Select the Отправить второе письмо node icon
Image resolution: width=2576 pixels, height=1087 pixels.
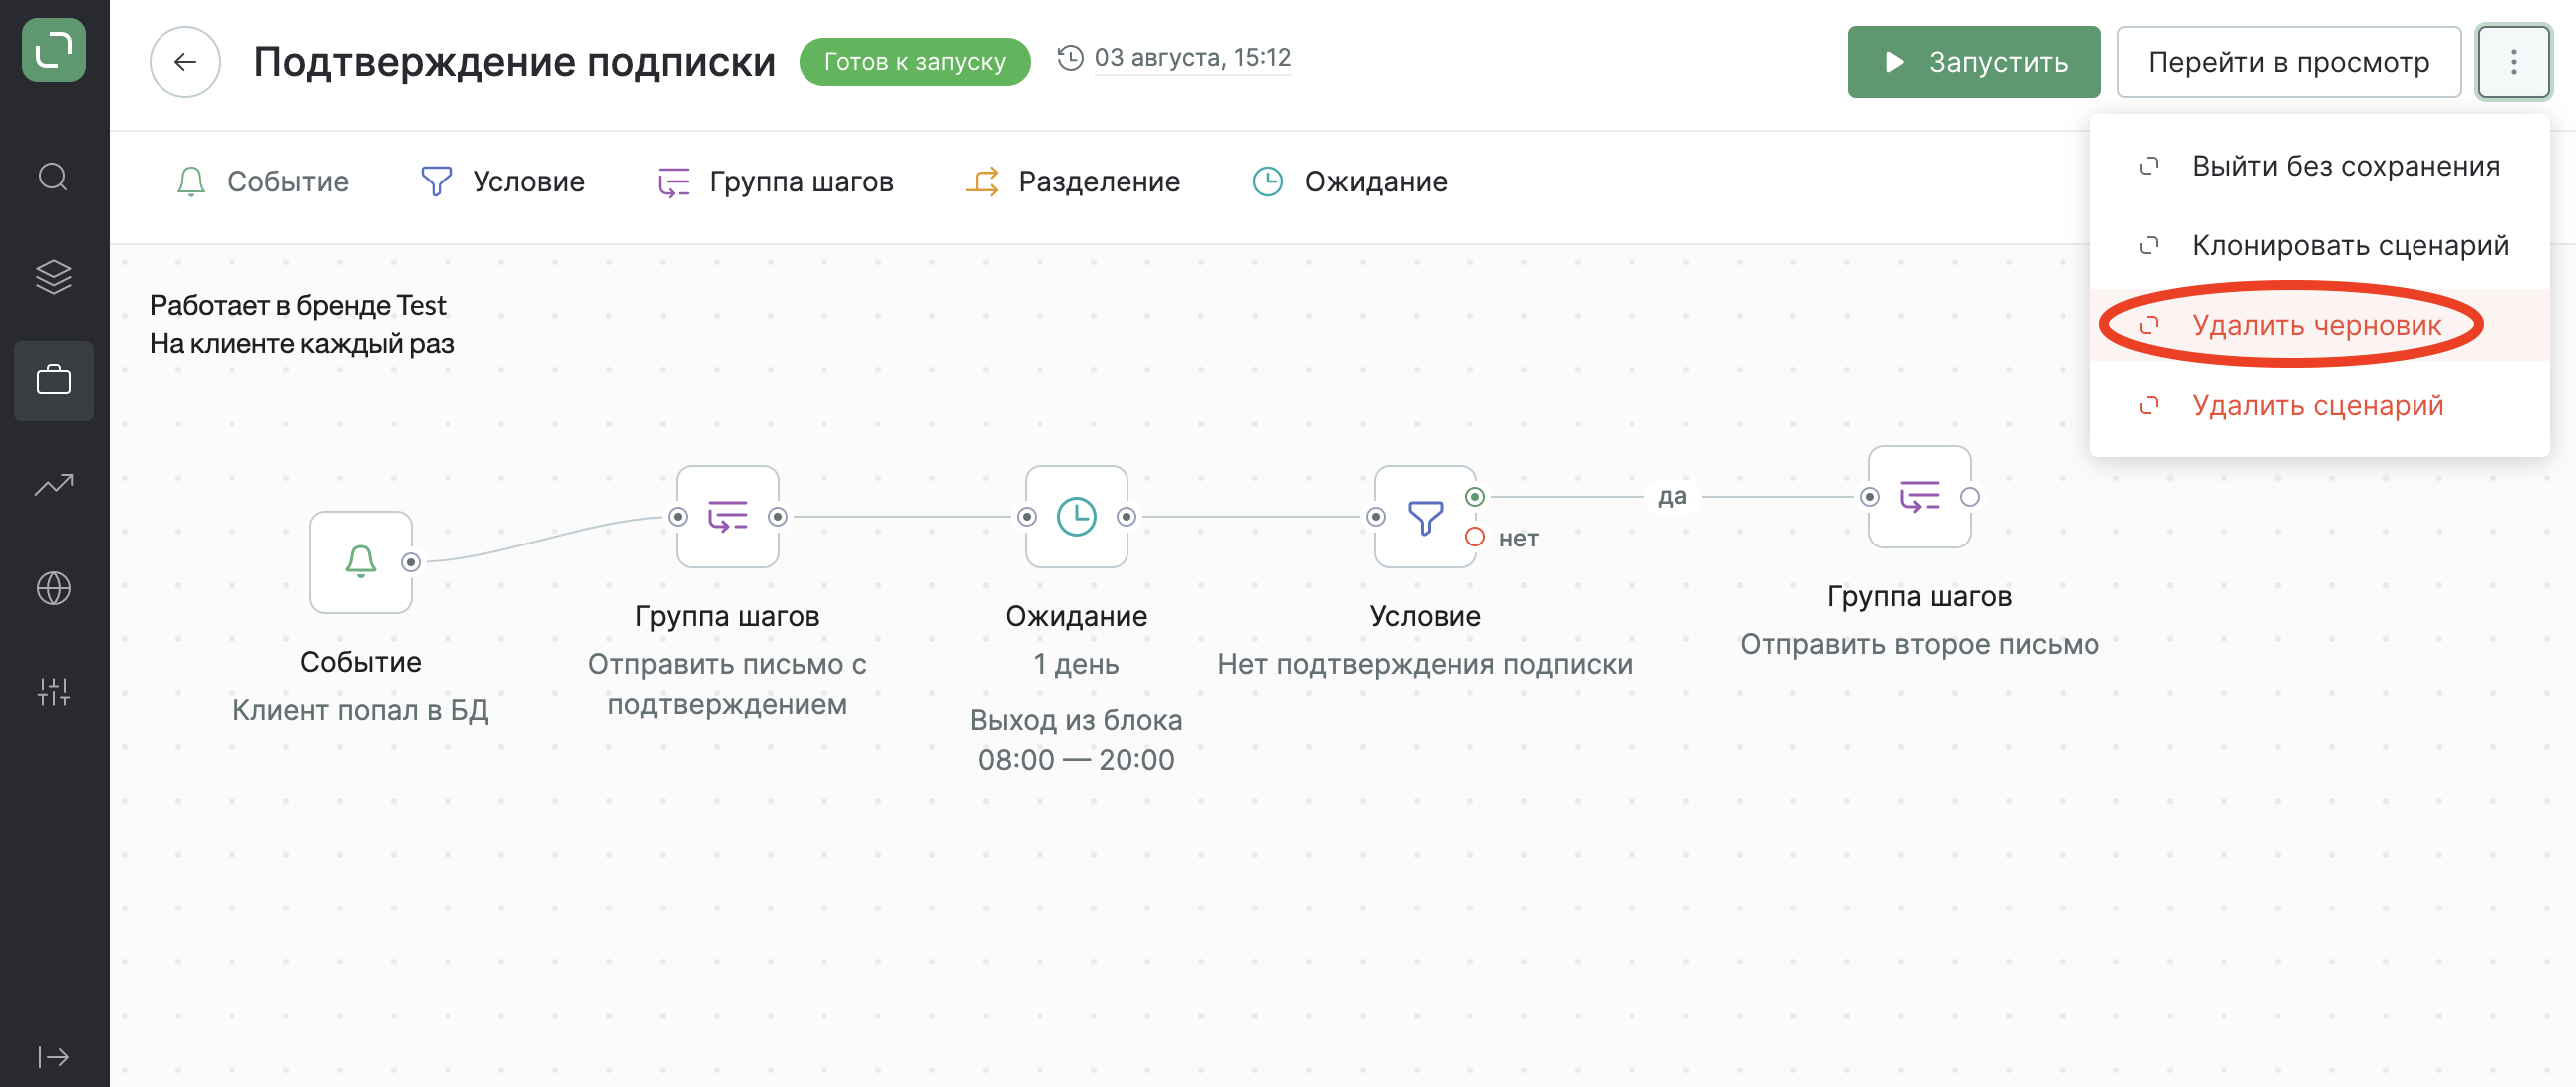pyautogui.click(x=1919, y=496)
